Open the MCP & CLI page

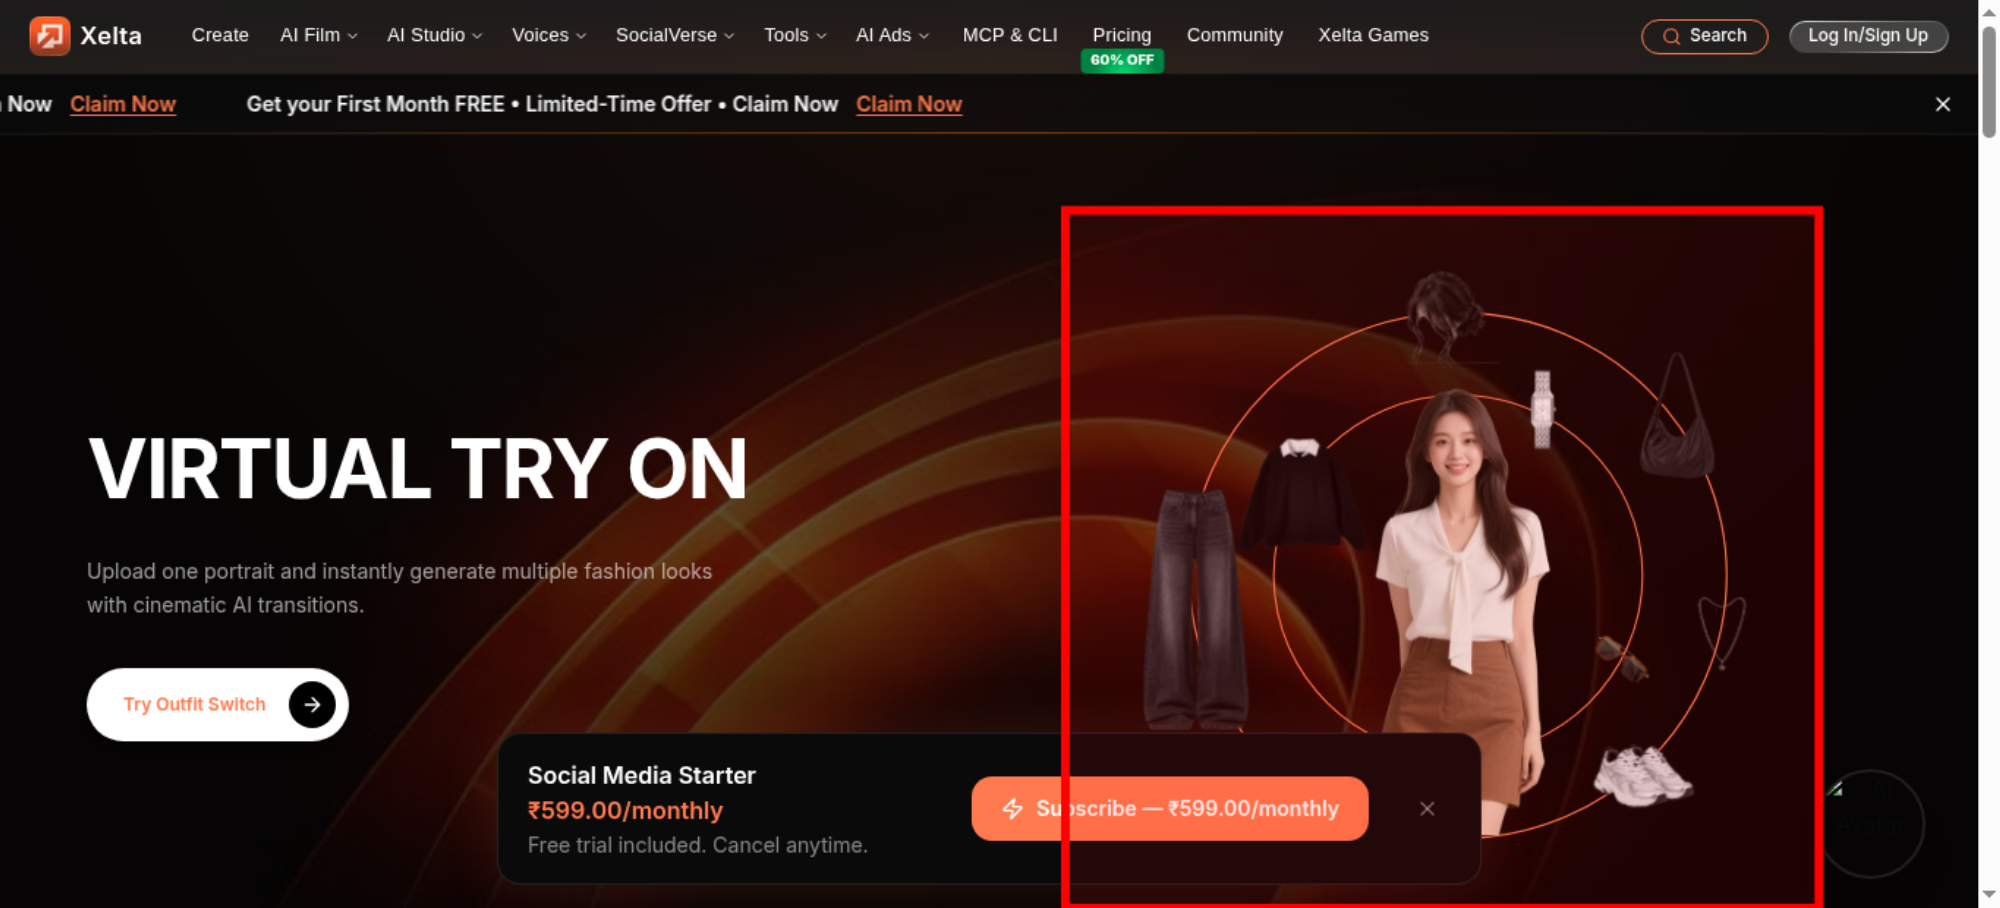(1010, 35)
